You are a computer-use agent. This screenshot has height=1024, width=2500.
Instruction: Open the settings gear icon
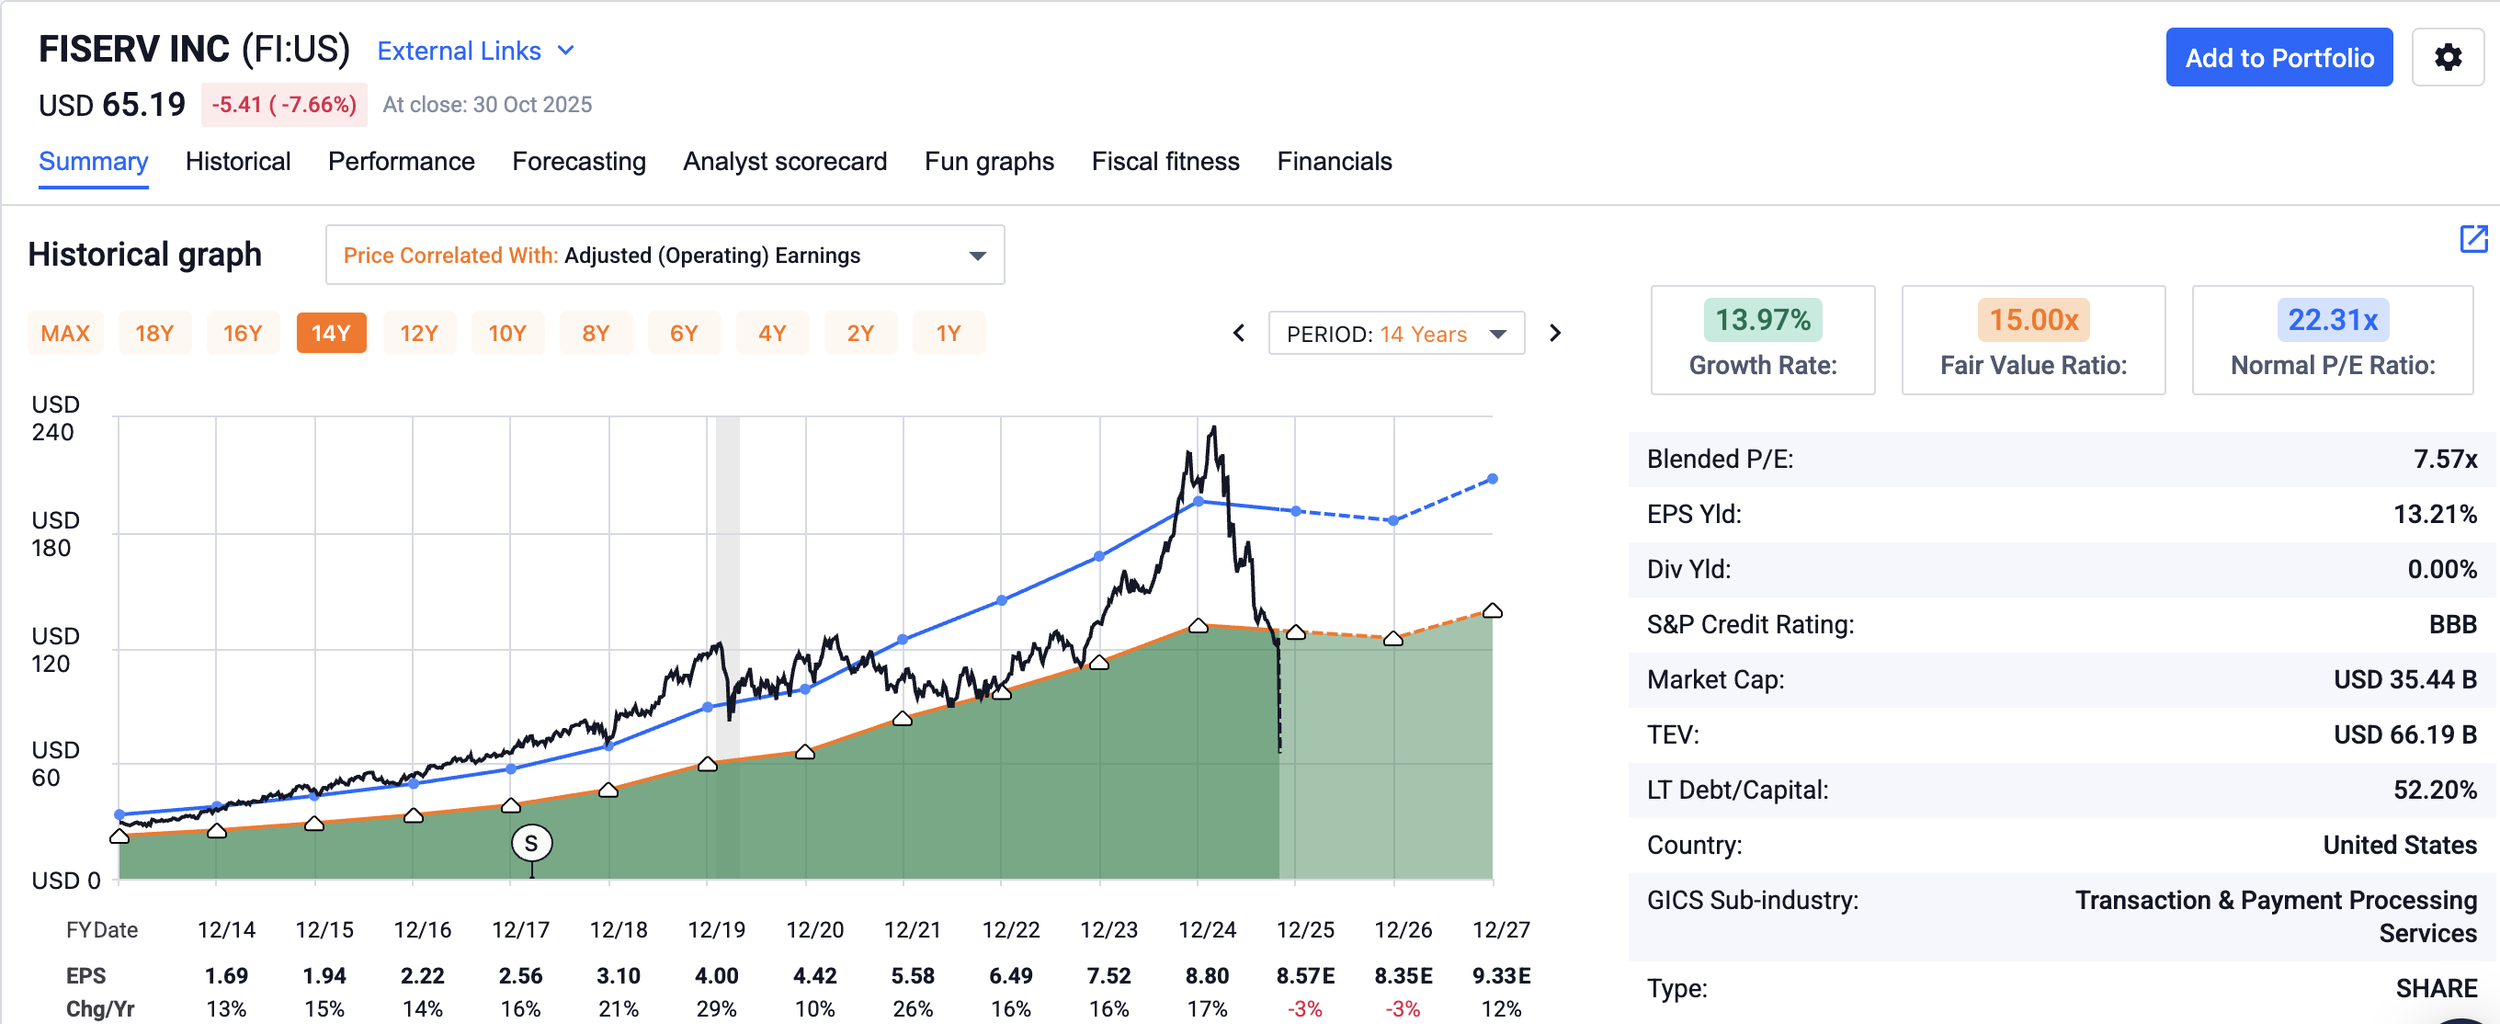click(2447, 57)
